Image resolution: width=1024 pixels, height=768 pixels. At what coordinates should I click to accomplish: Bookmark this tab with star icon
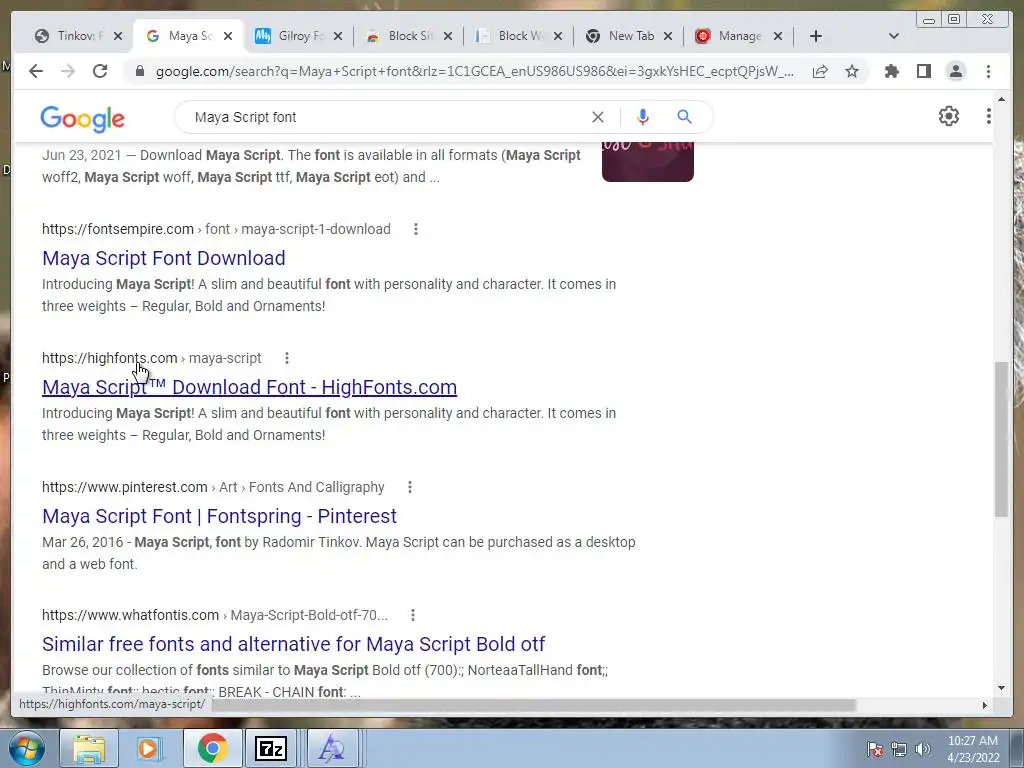[x=852, y=71]
